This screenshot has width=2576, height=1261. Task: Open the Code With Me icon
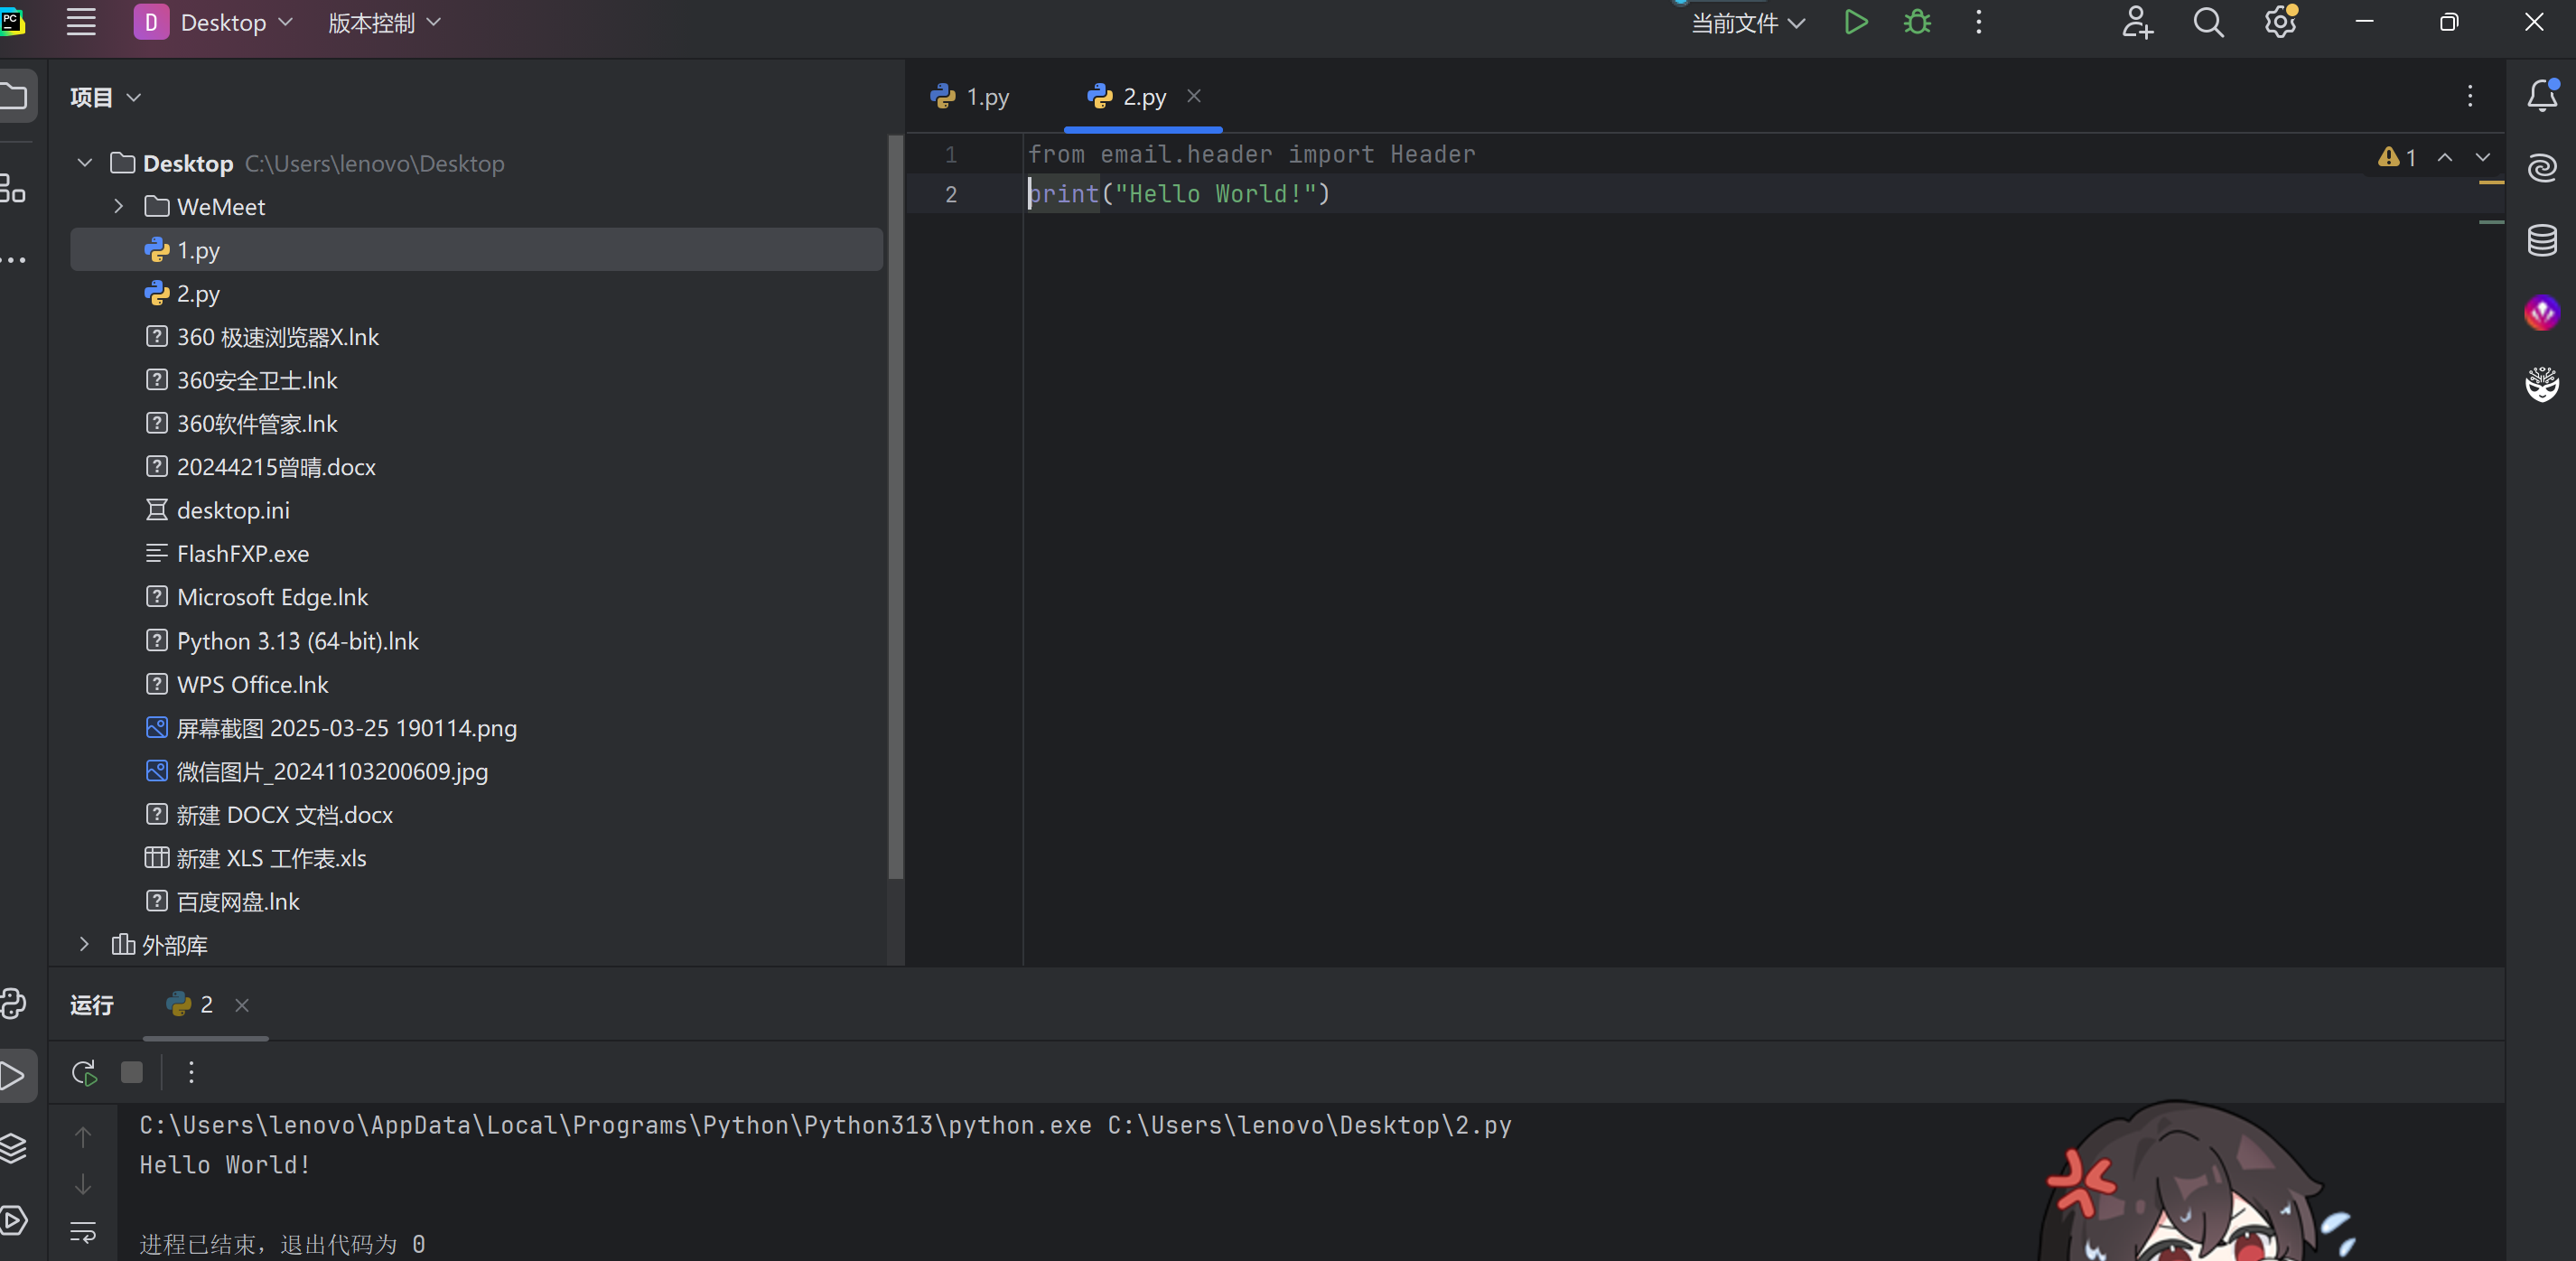coord(2136,22)
